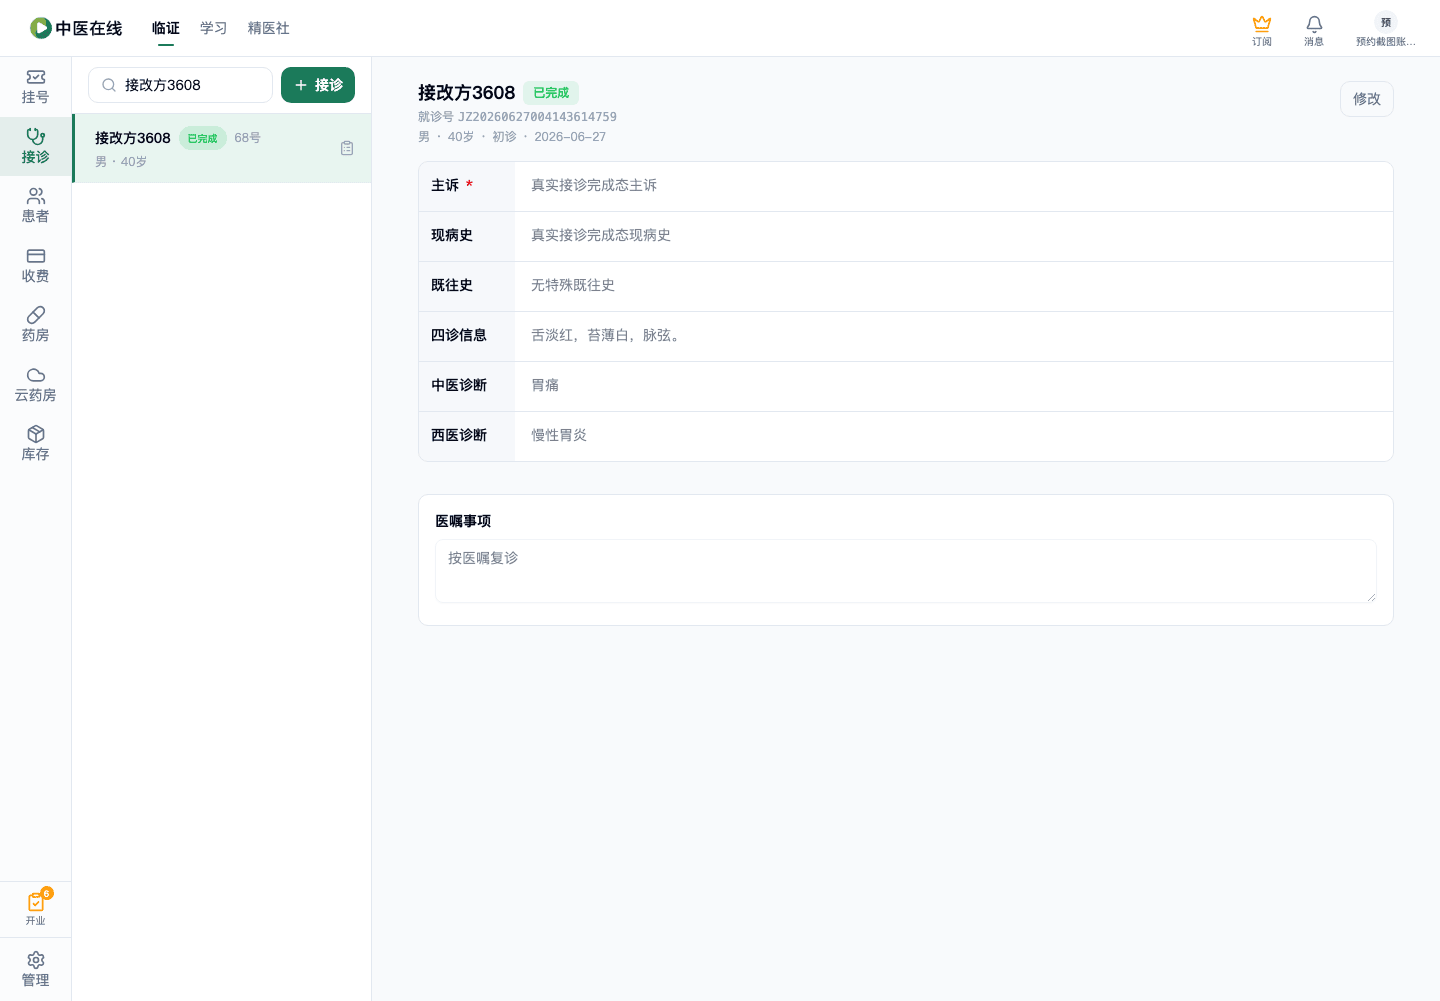This screenshot has height=1001, width=1440.
Task: Click the 68号 queue number
Action: [248, 138]
